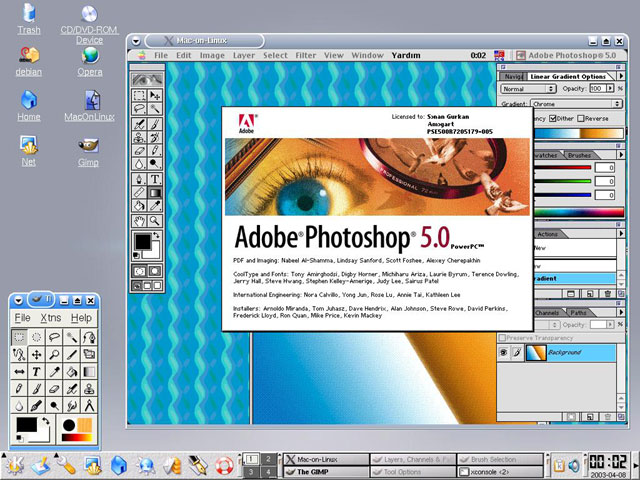Hide the Background layer with eye icon
640x480 pixels.
(x=504, y=353)
